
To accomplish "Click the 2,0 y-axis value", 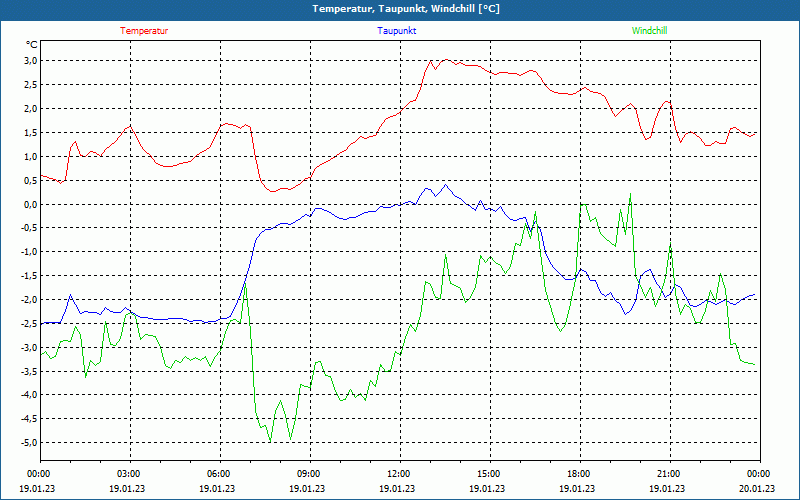I will pyautogui.click(x=31, y=108).
